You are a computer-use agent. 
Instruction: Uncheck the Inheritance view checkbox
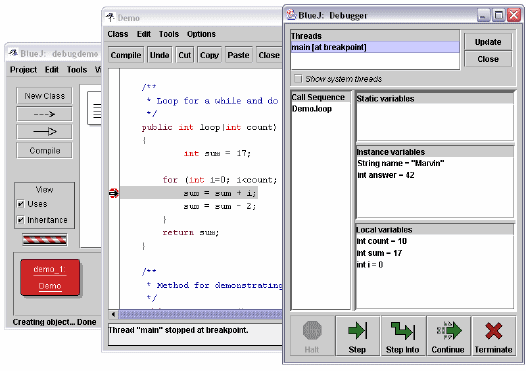point(20,220)
